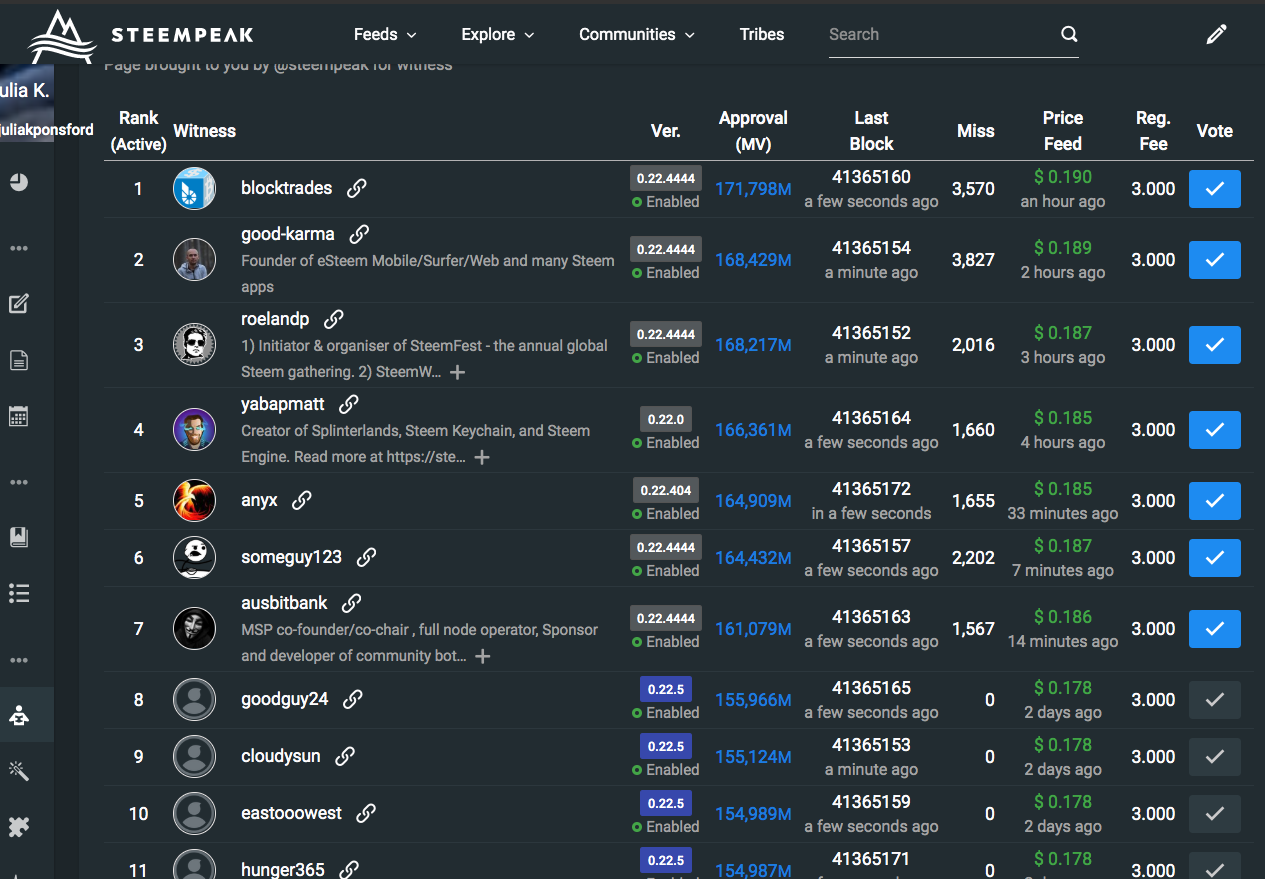This screenshot has height=879, width=1265.
Task: Open good-karma witness profile name
Action: tap(287, 234)
